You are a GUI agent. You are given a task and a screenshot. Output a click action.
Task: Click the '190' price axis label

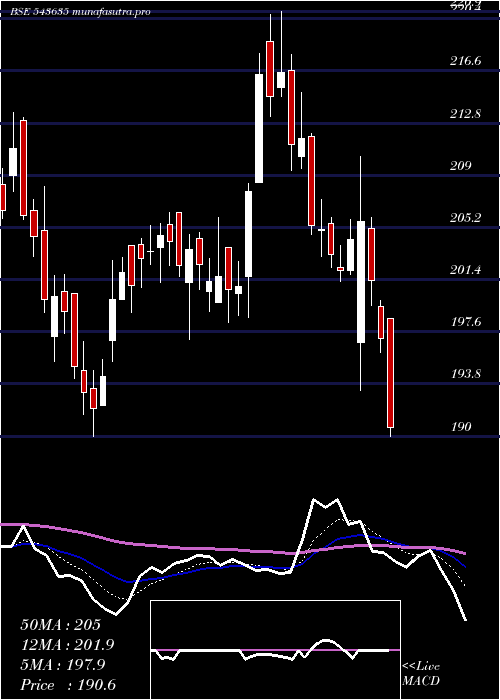[x=461, y=427]
